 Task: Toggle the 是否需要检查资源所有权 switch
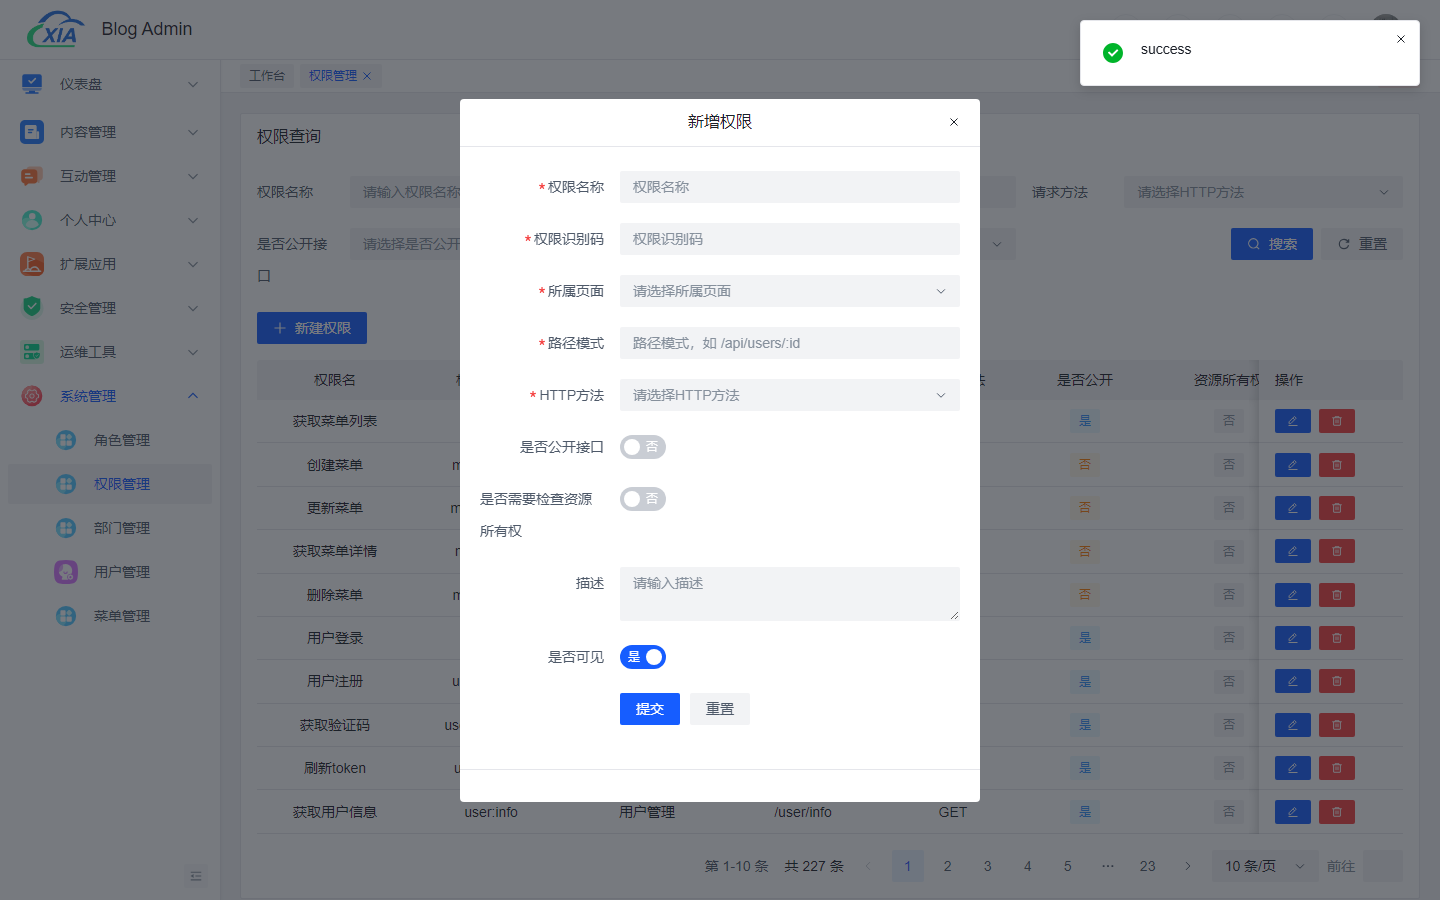pyautogui.click(x=643, y=499)
